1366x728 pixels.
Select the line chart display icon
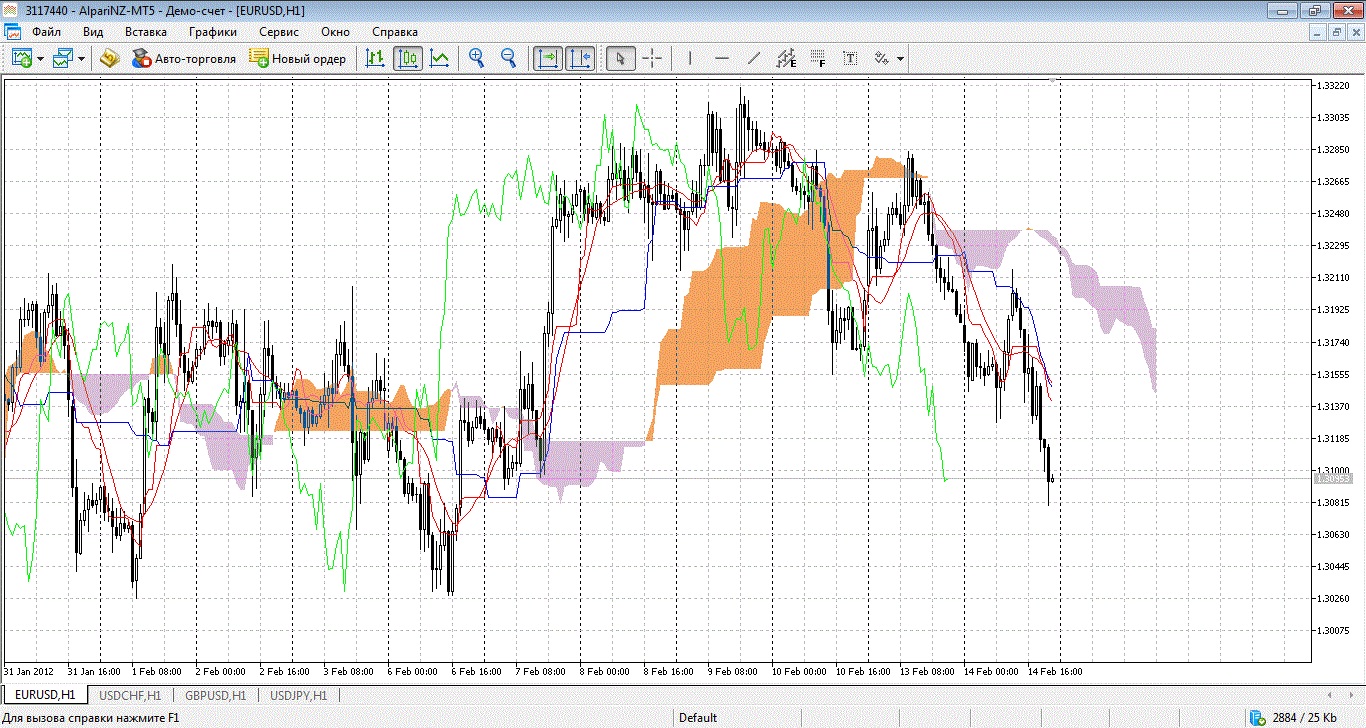(x=439, y=59)
